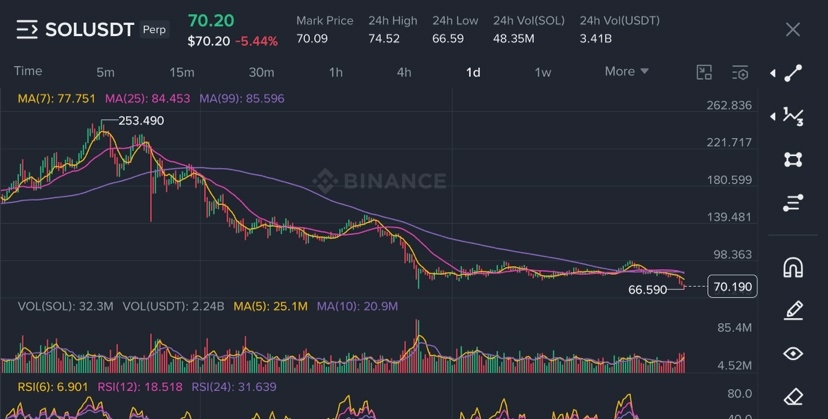Click the 139.481 price axis label
Image resolution: width=828 pixels, height=419 pixels.
[x=729, y=217]
